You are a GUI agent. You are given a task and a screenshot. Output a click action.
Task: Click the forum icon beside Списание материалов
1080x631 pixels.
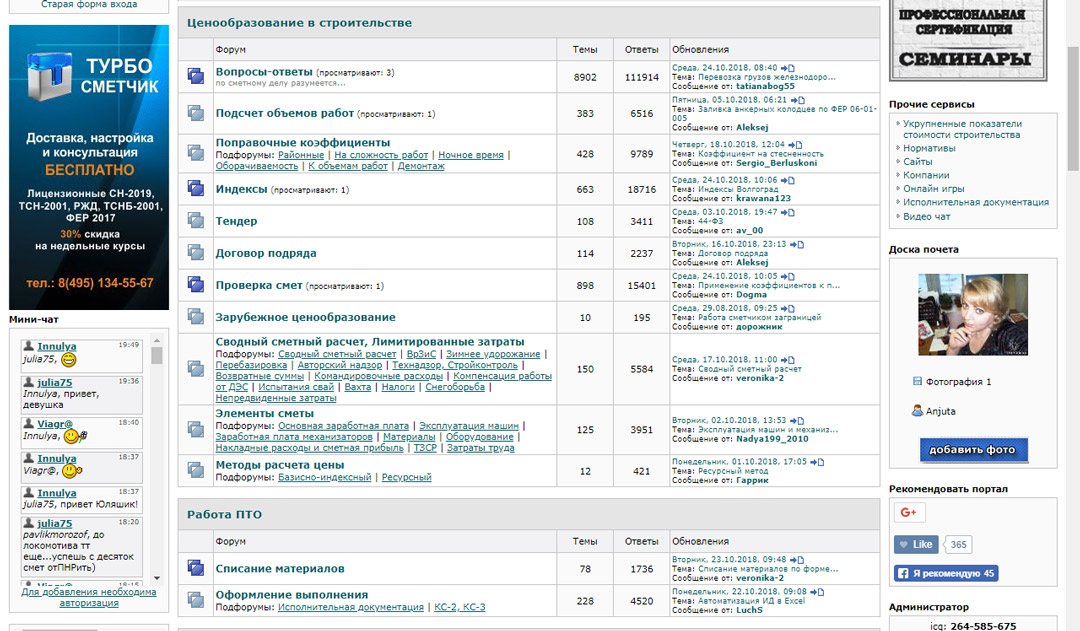click(196, 568)
